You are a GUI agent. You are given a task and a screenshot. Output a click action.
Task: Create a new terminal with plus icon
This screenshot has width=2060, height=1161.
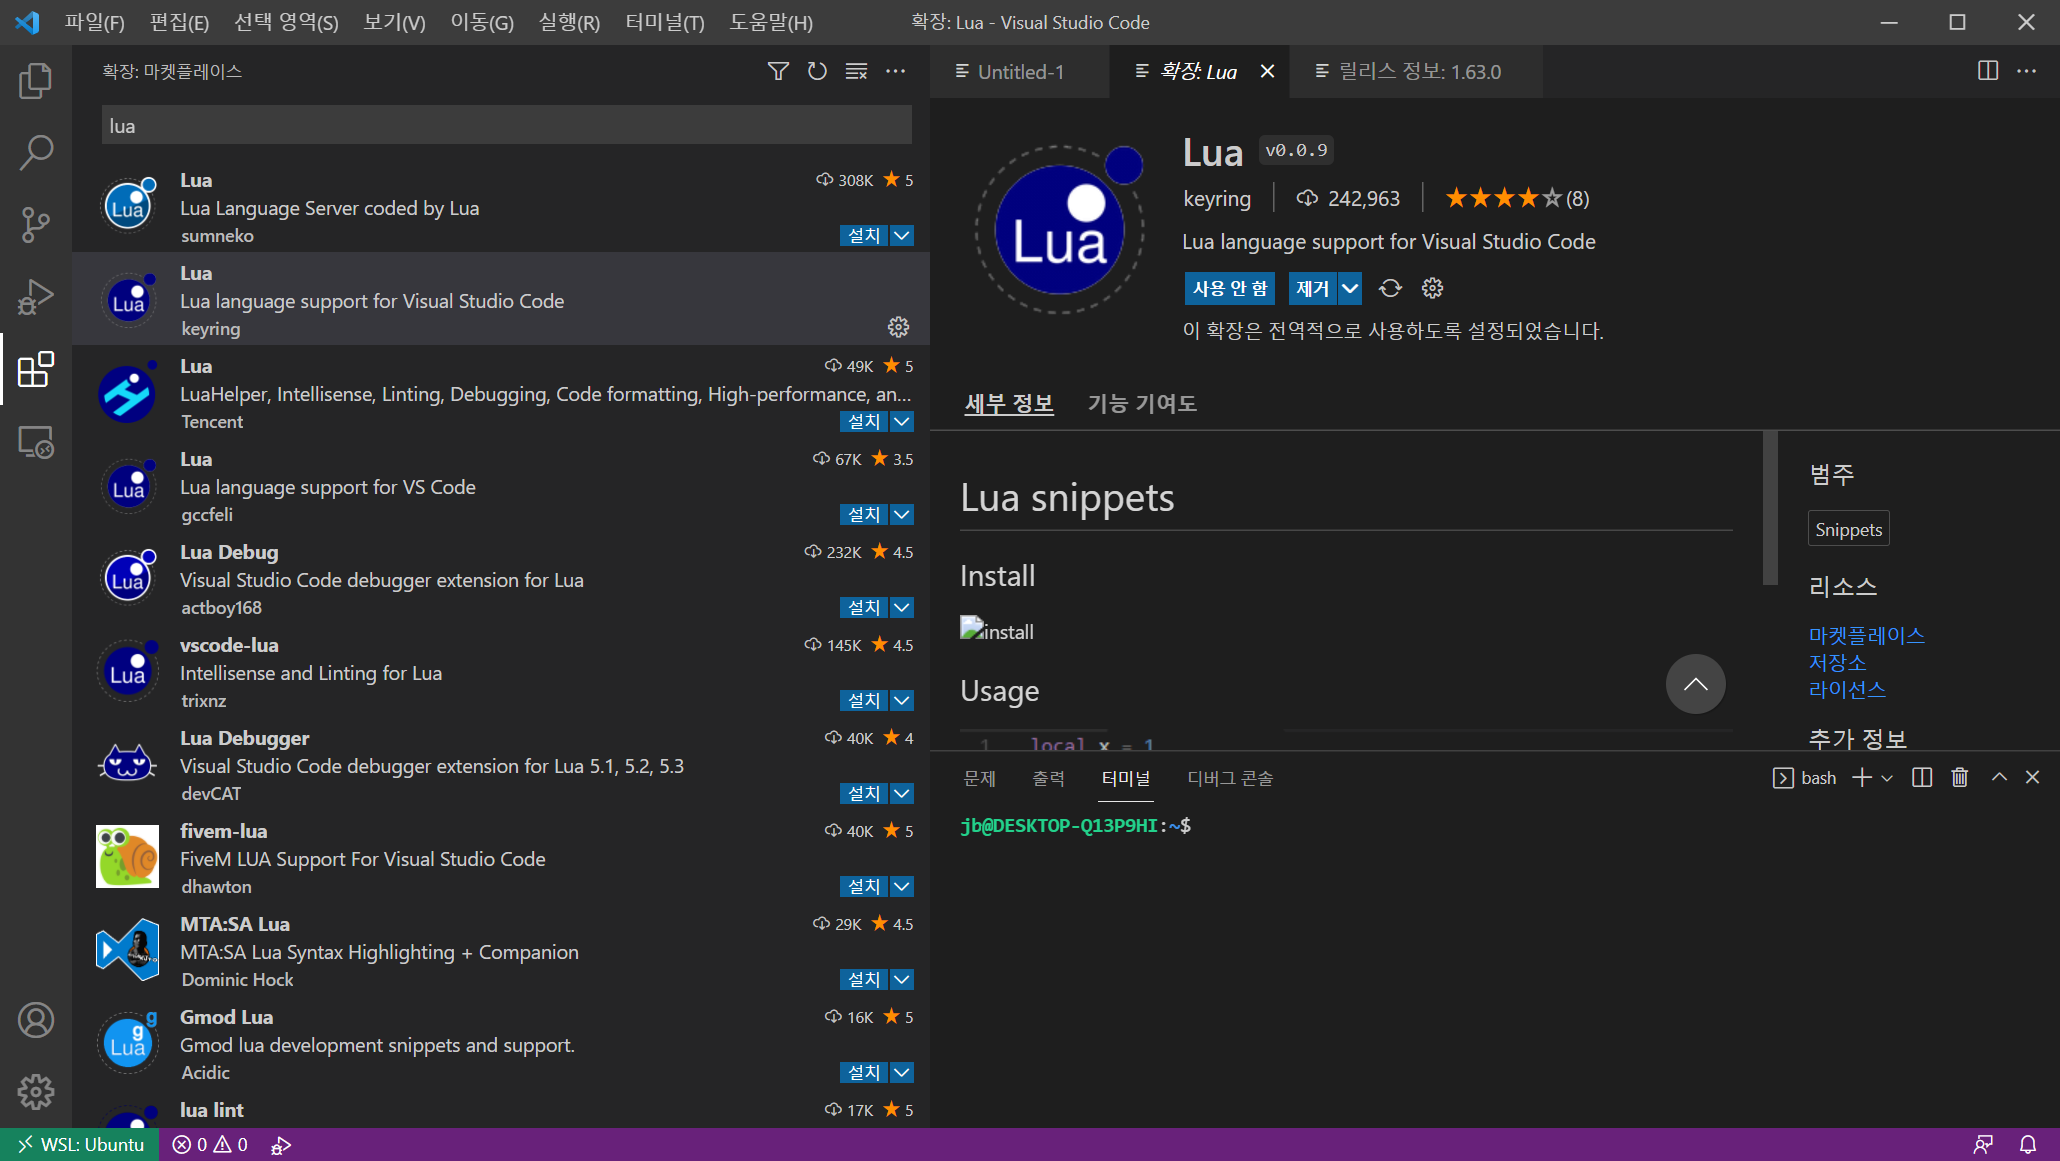(1861, 778)
